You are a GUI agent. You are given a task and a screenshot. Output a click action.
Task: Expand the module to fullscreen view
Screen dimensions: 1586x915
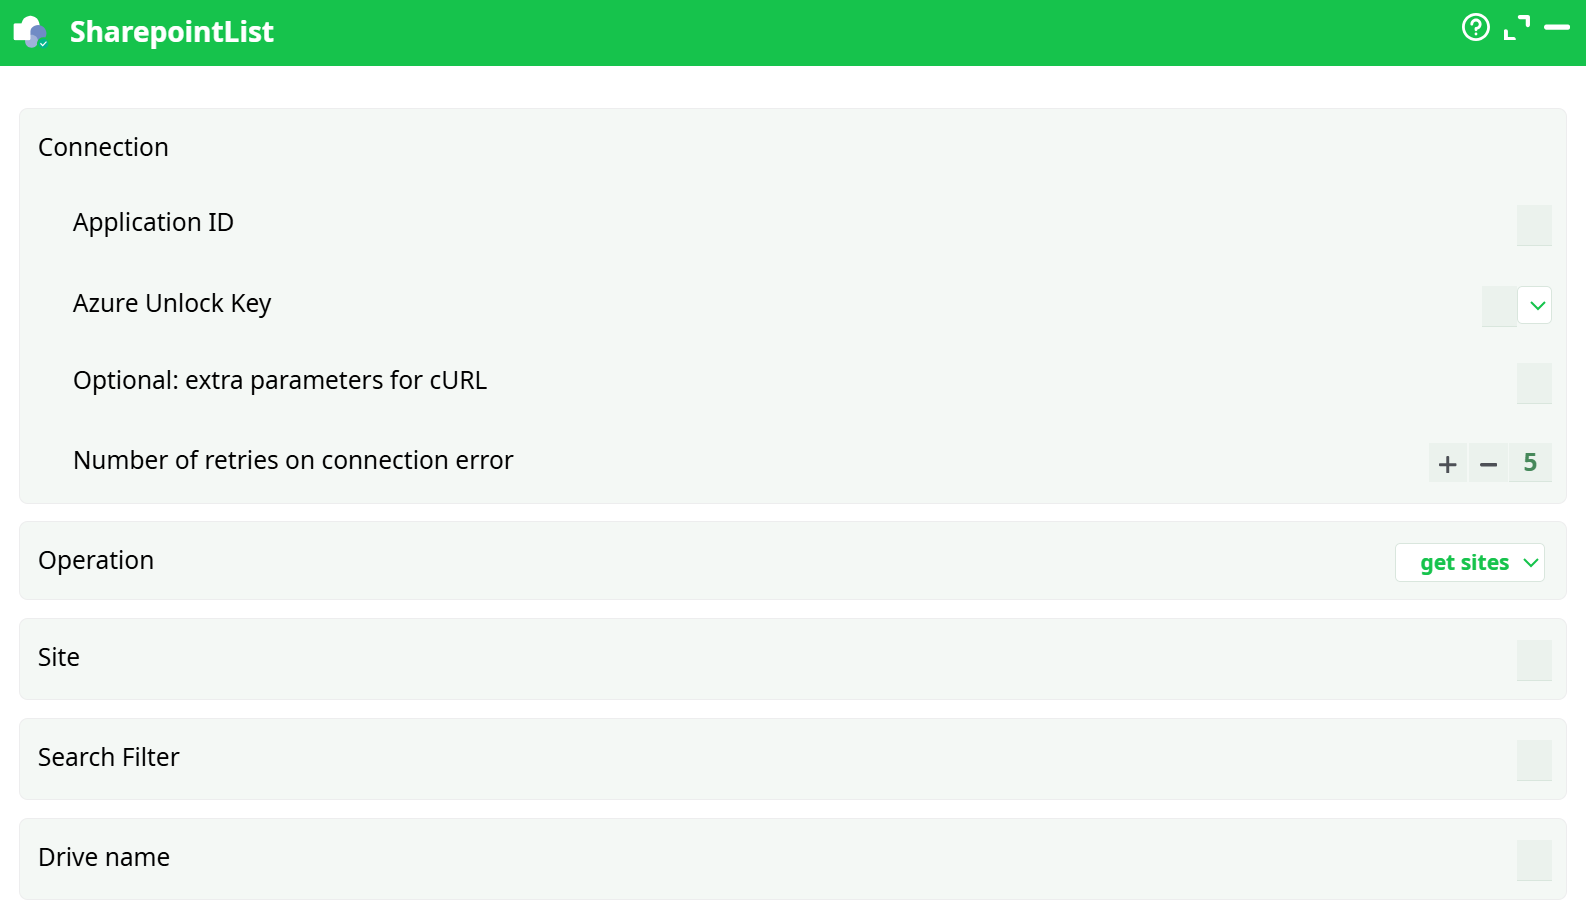(1517, 28)
